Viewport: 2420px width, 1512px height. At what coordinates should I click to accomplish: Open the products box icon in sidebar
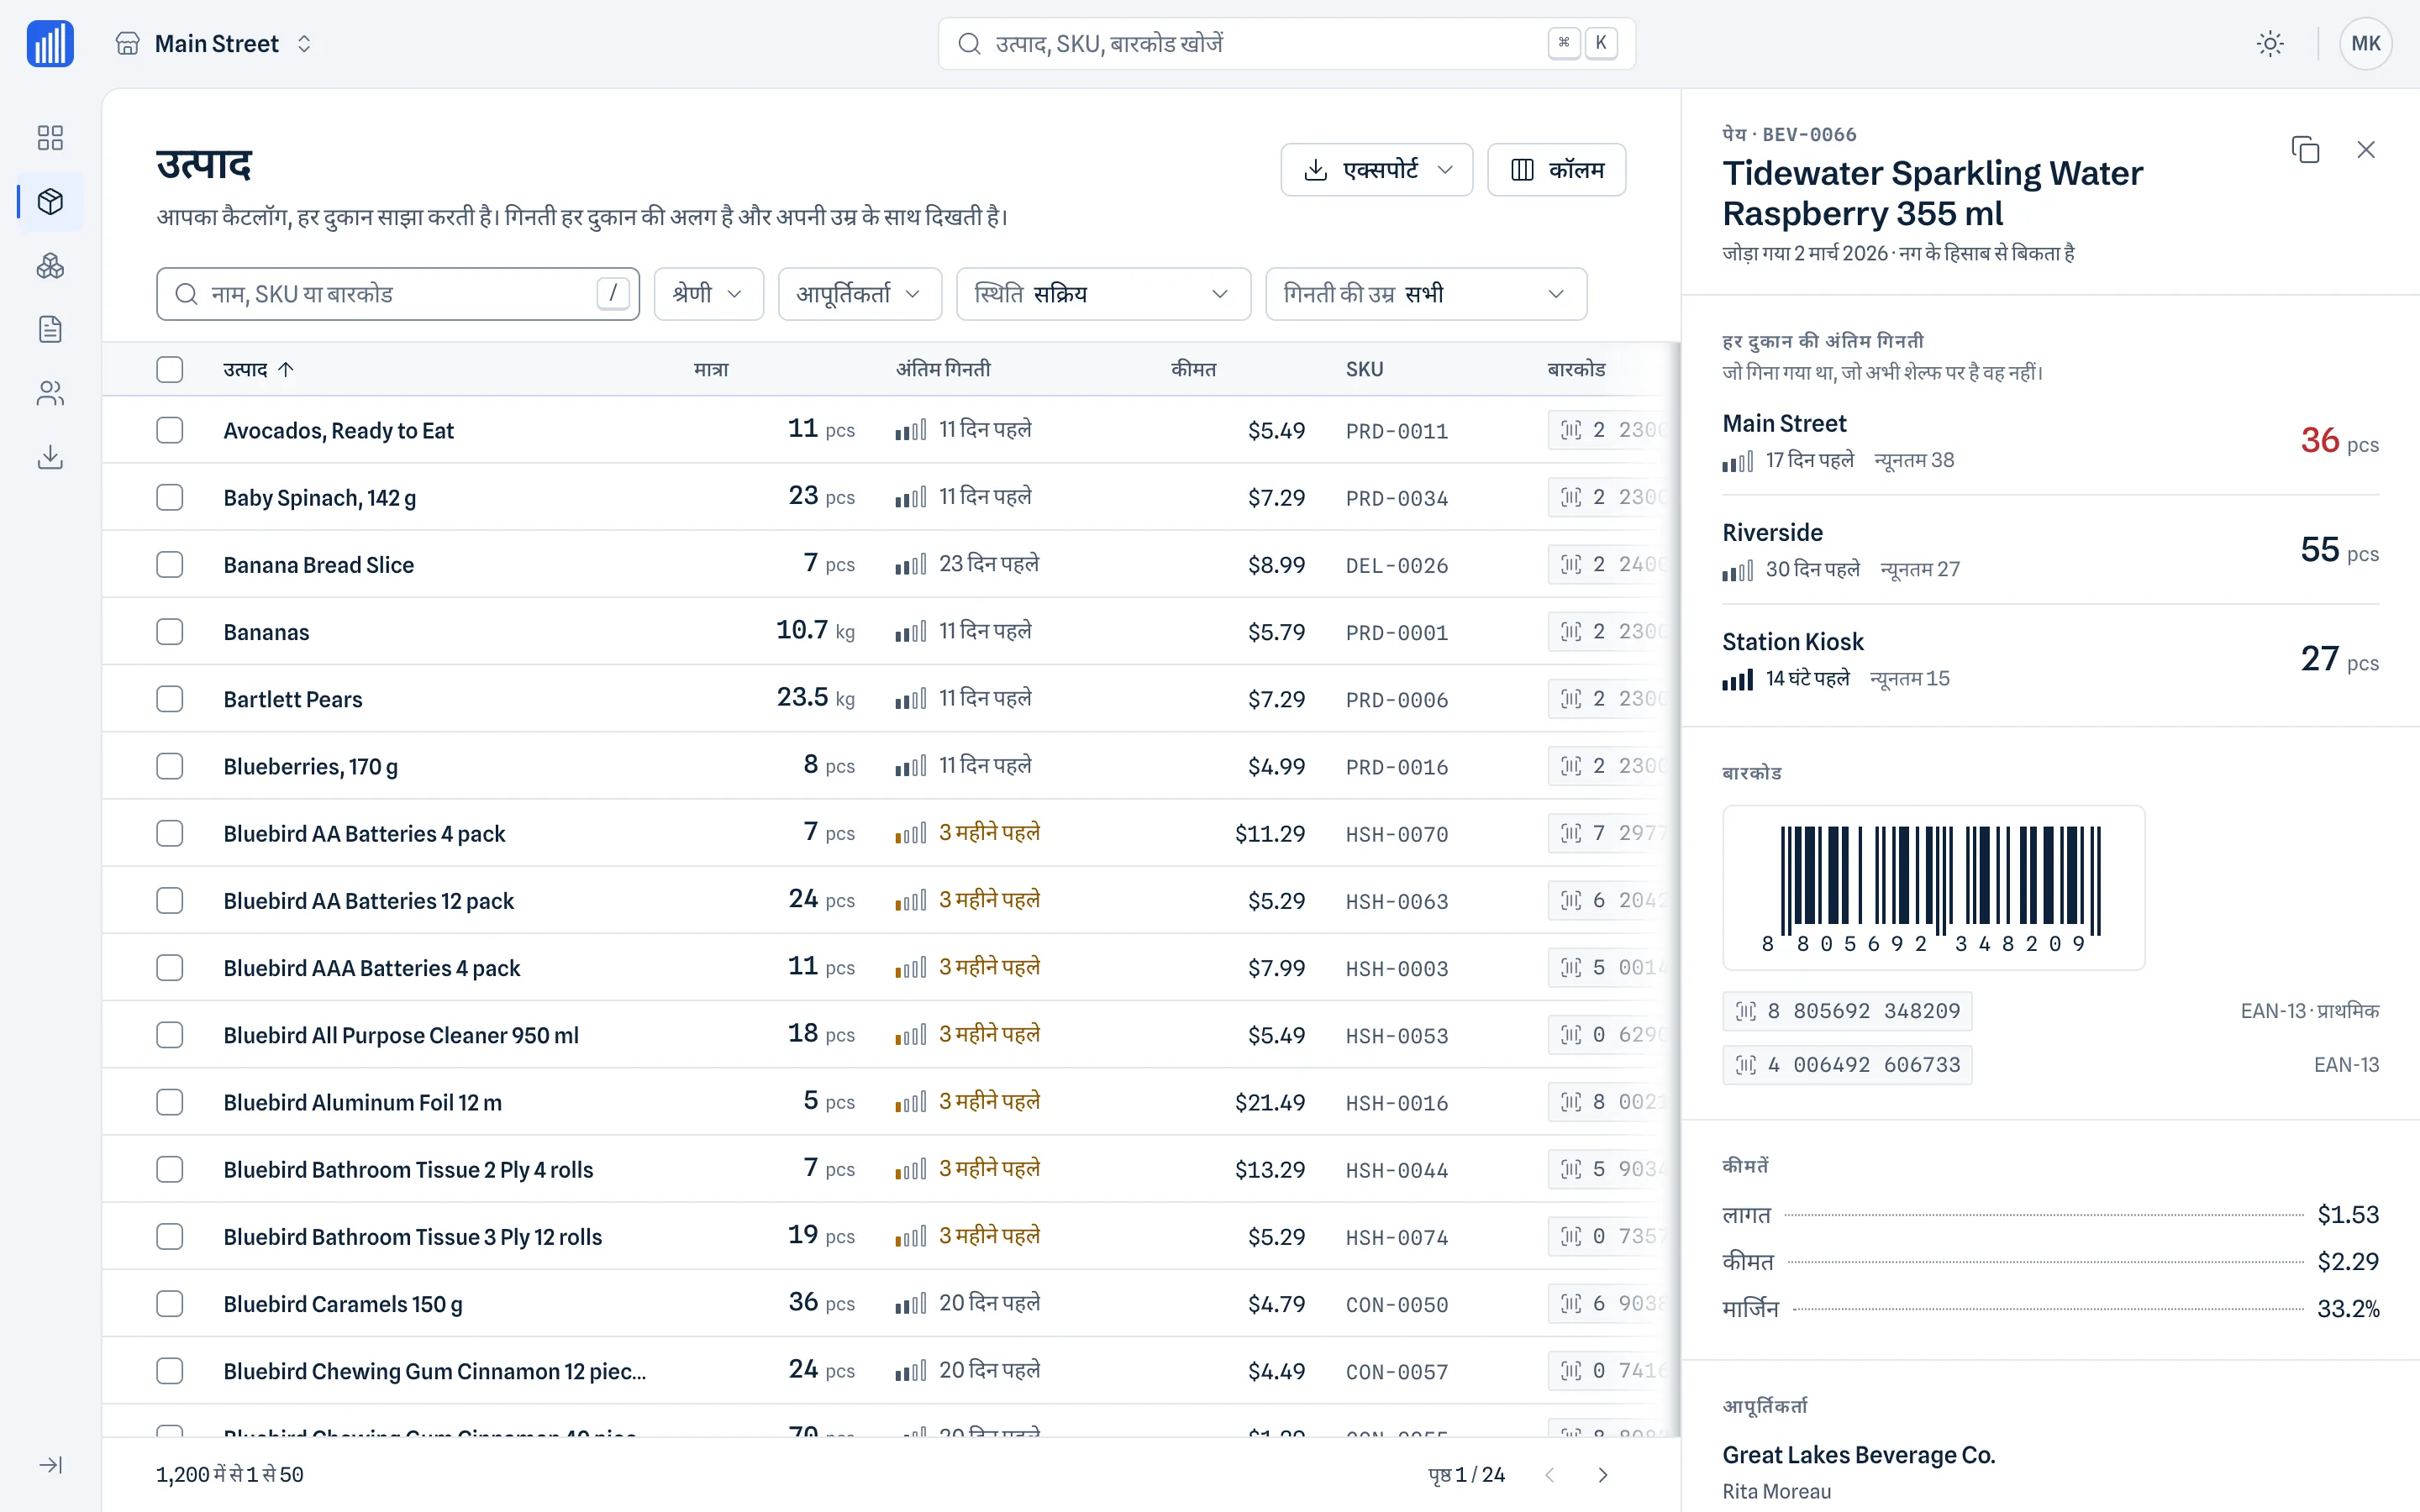point(50,201)
